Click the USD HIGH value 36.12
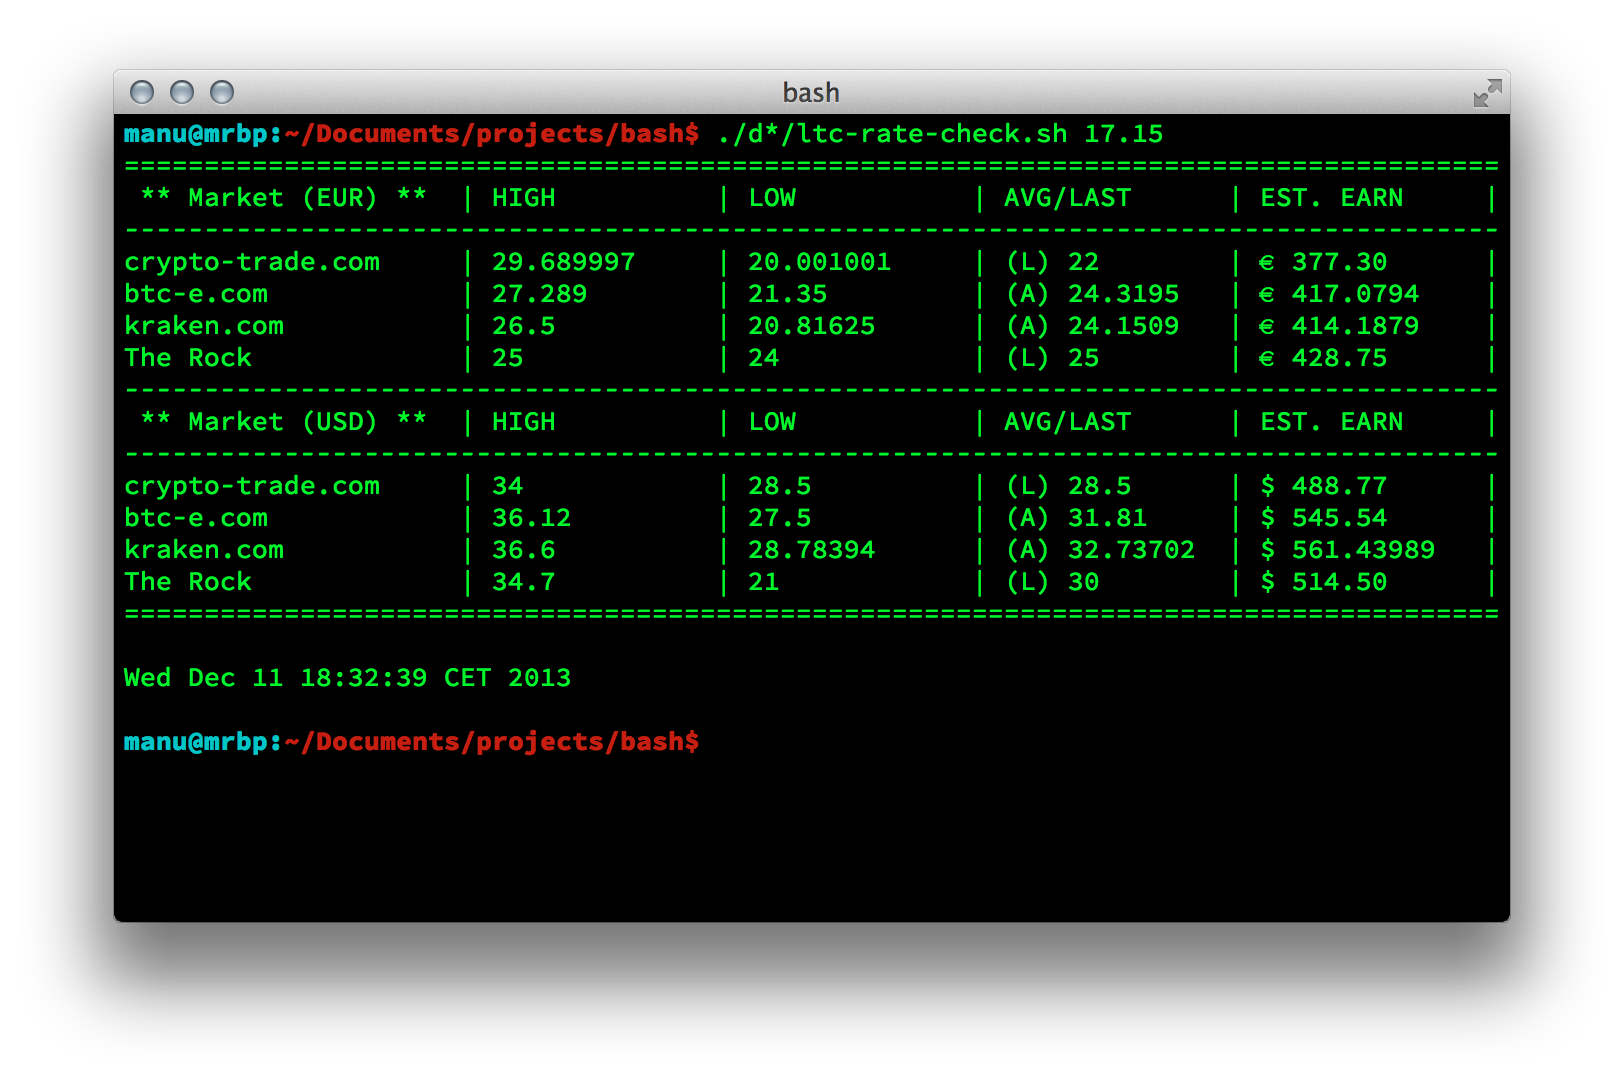This screenshot has height=1080, width=1624. point(531,518)
